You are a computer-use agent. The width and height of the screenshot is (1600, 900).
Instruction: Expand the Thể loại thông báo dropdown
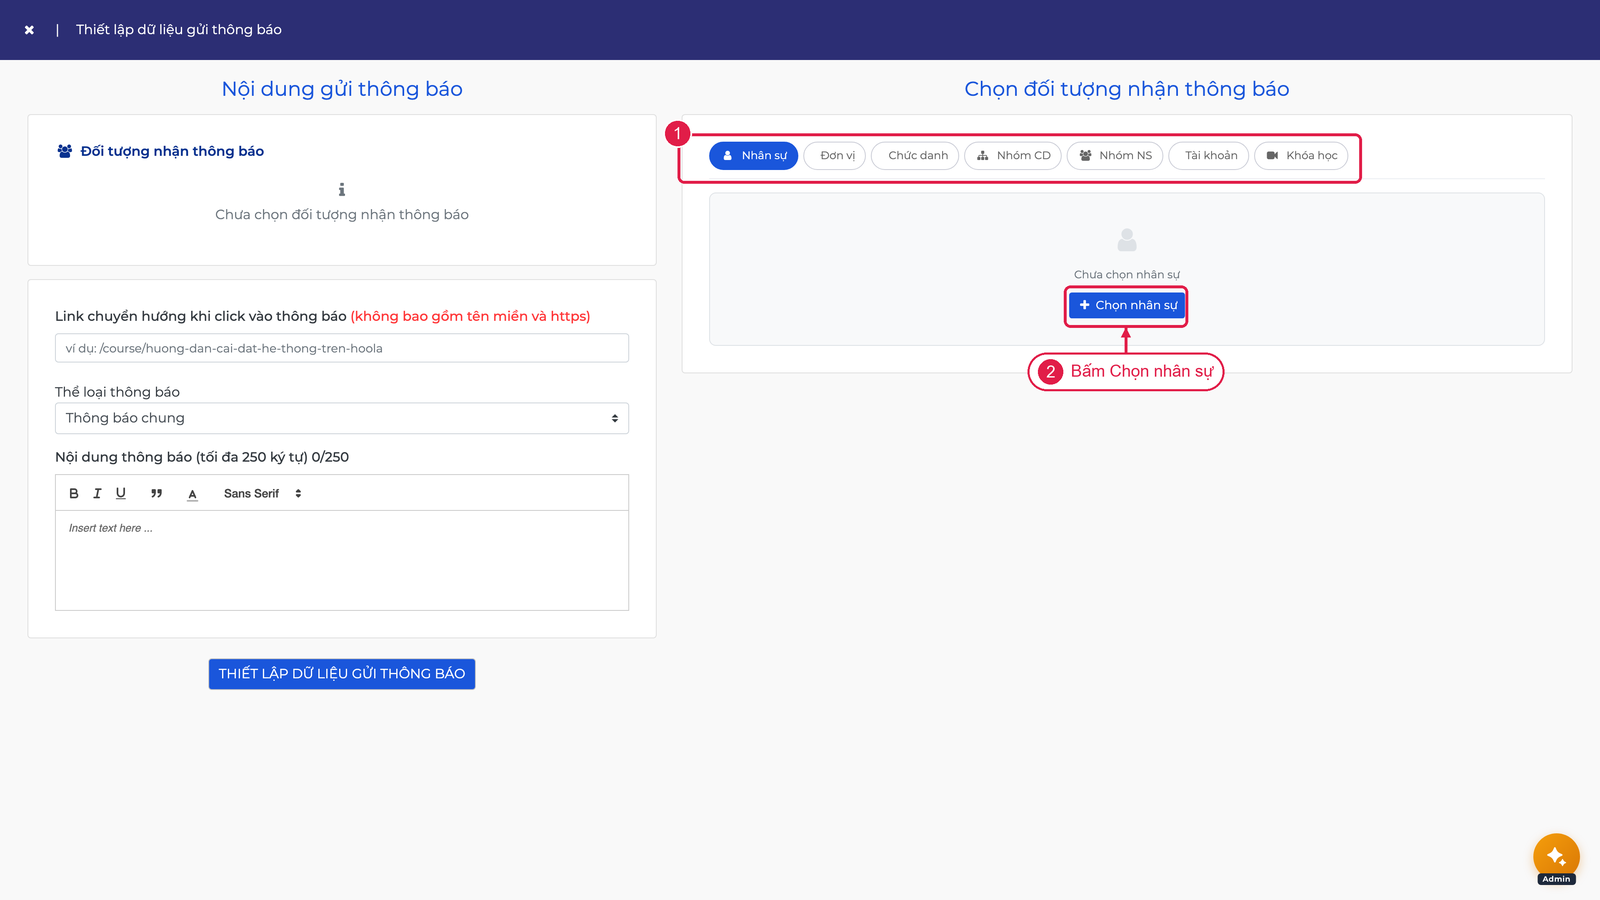pyautogui.click(x=342, y=418)
